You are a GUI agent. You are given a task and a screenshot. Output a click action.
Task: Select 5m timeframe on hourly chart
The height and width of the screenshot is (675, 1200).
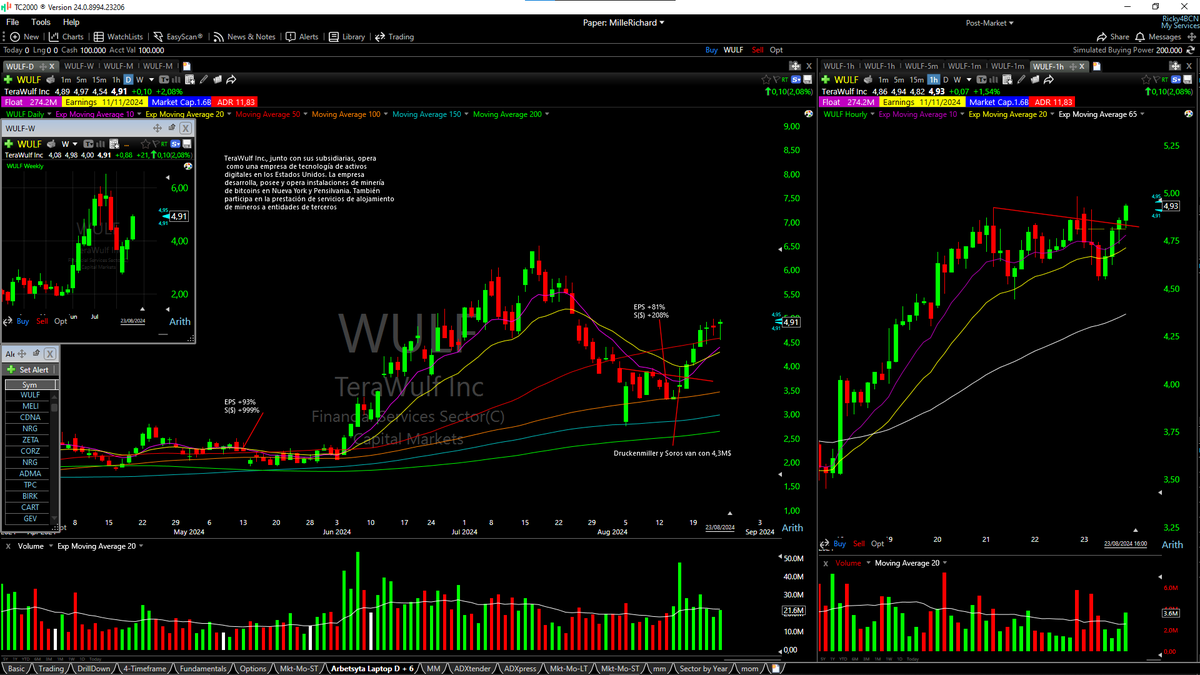tap(899, 79)
